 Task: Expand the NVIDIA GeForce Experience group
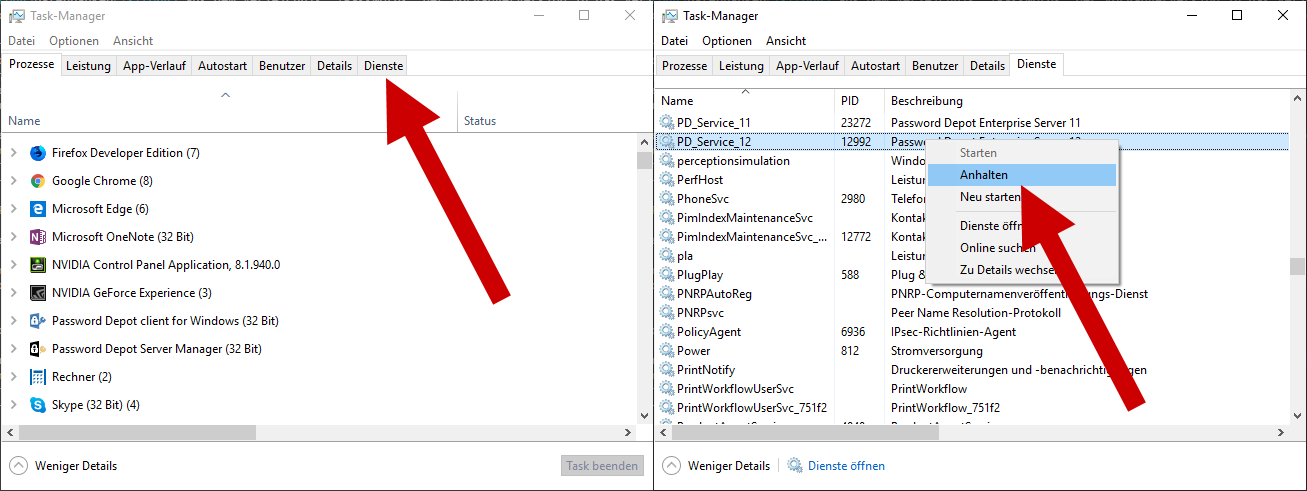tap(13, 293)
